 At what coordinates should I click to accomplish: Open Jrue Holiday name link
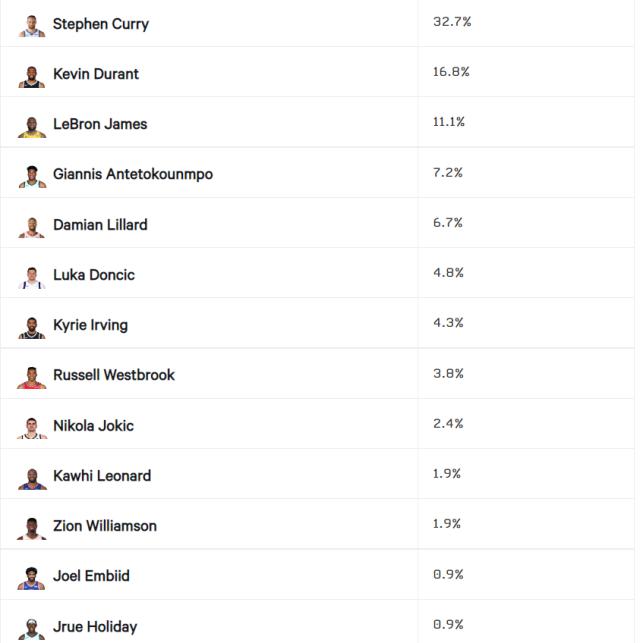(x=95, y=626)
